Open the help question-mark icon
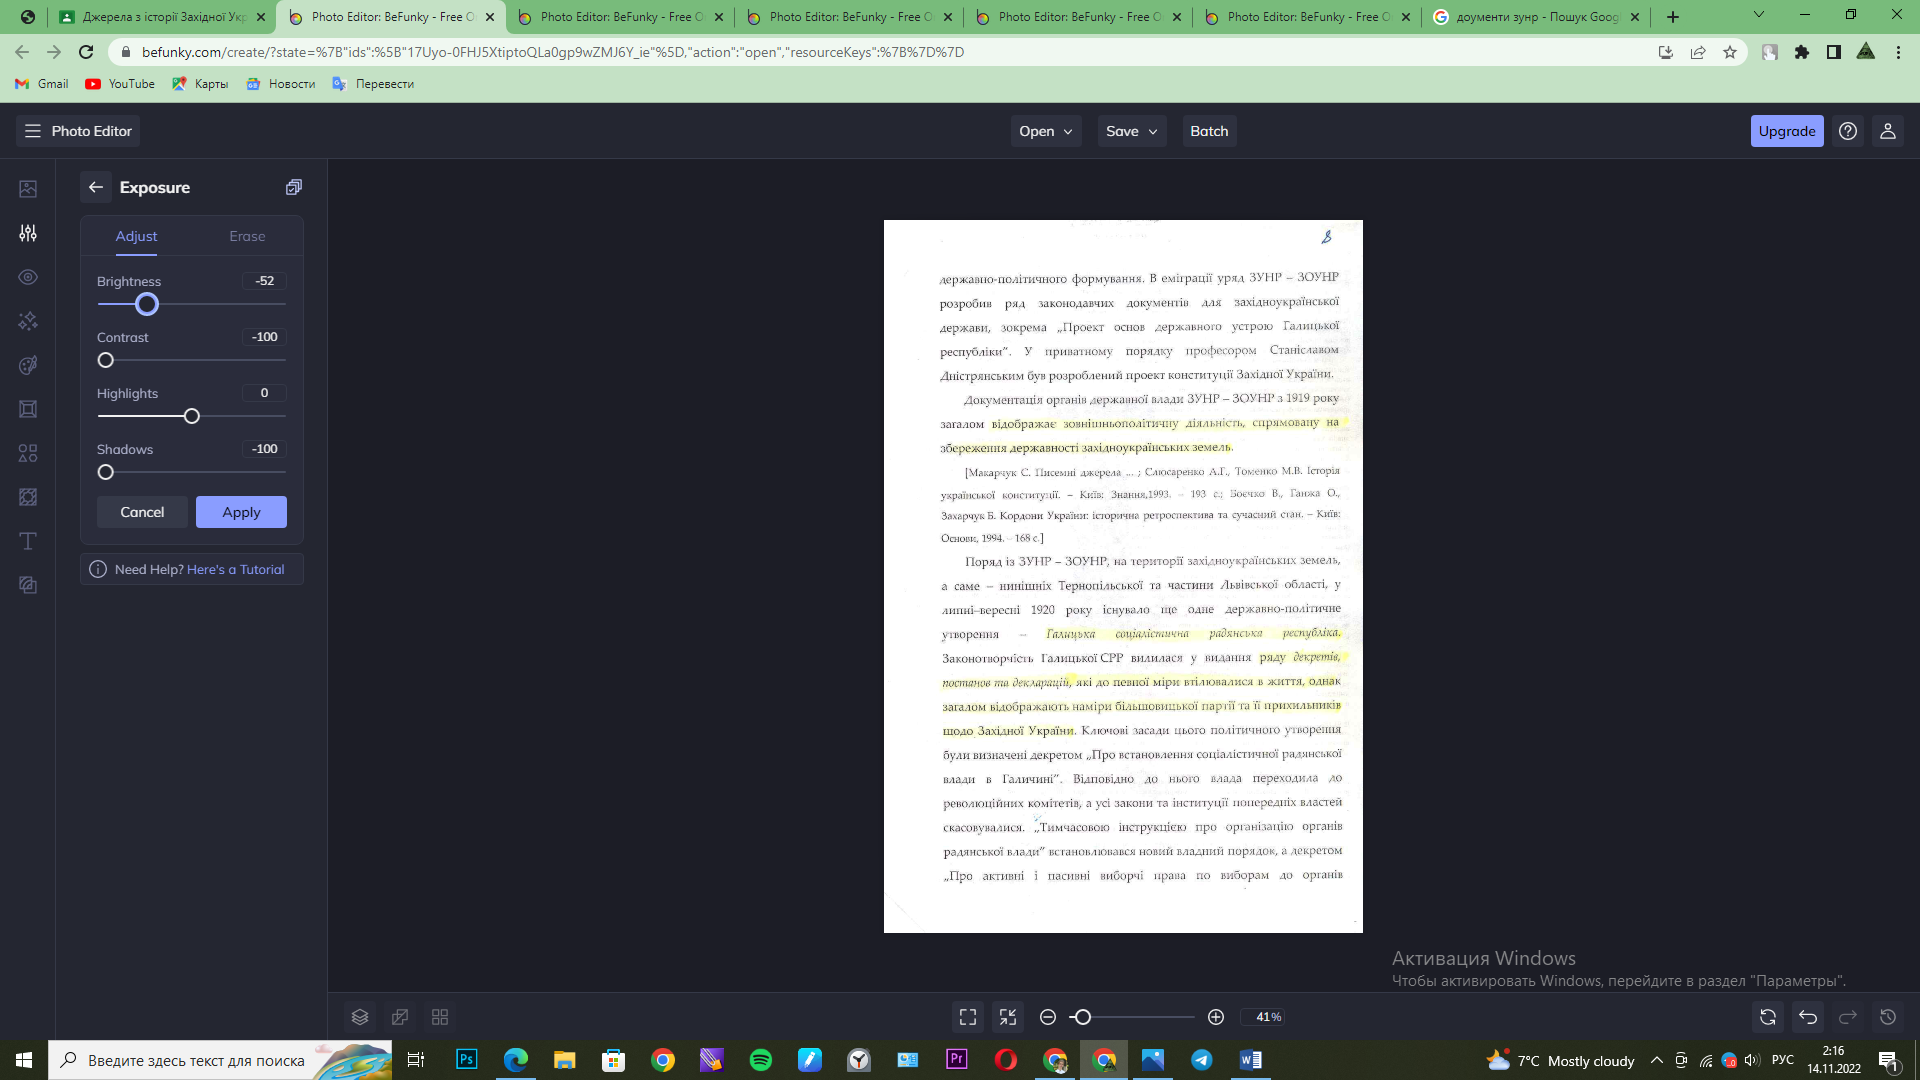 1848,131
